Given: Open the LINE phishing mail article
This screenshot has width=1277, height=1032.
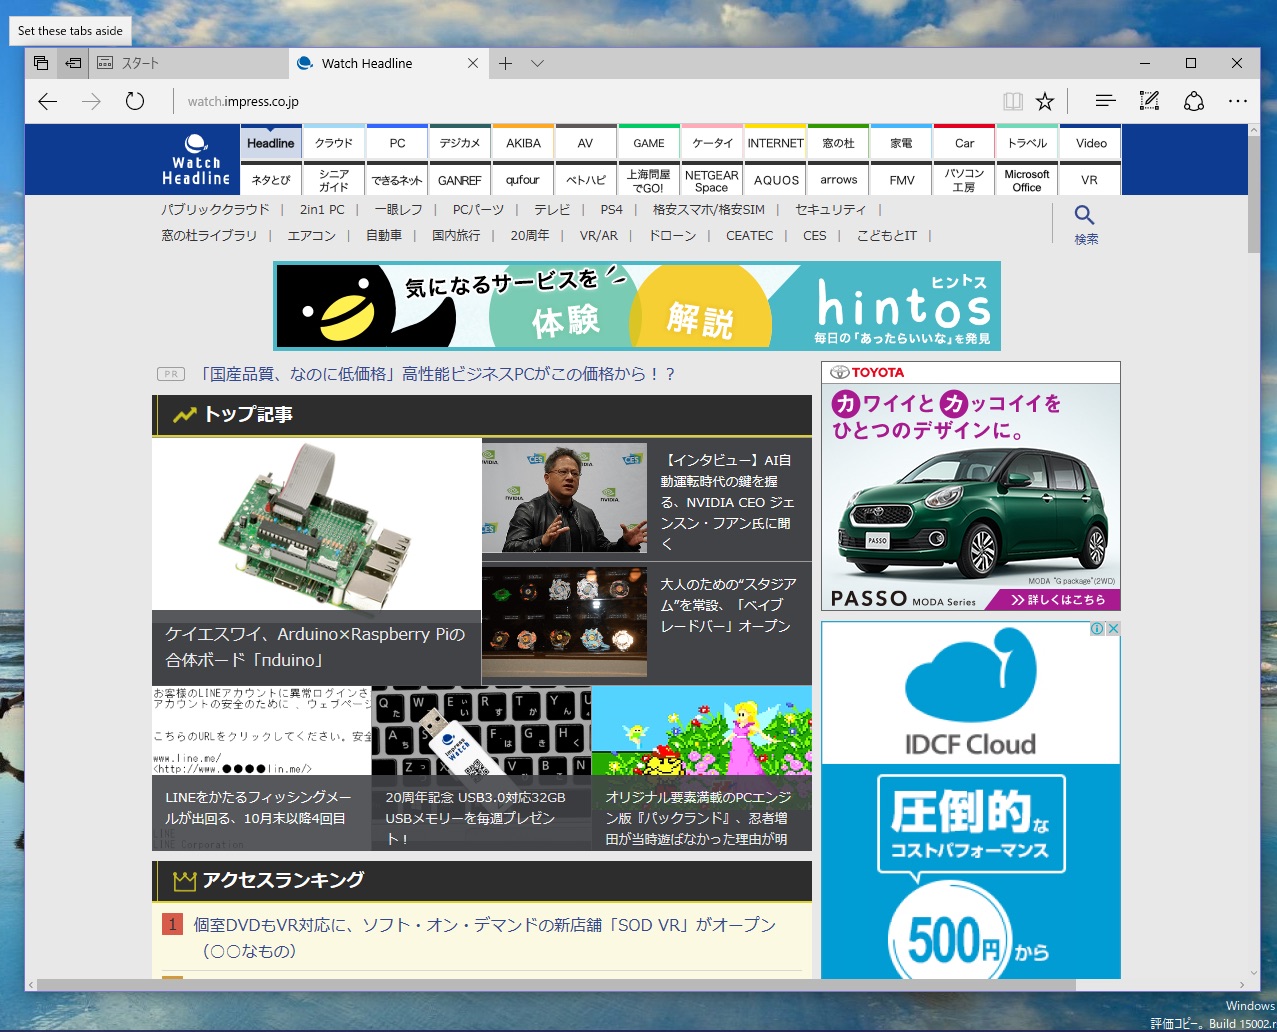Looking at the screenshot, I should click(261, 768).
